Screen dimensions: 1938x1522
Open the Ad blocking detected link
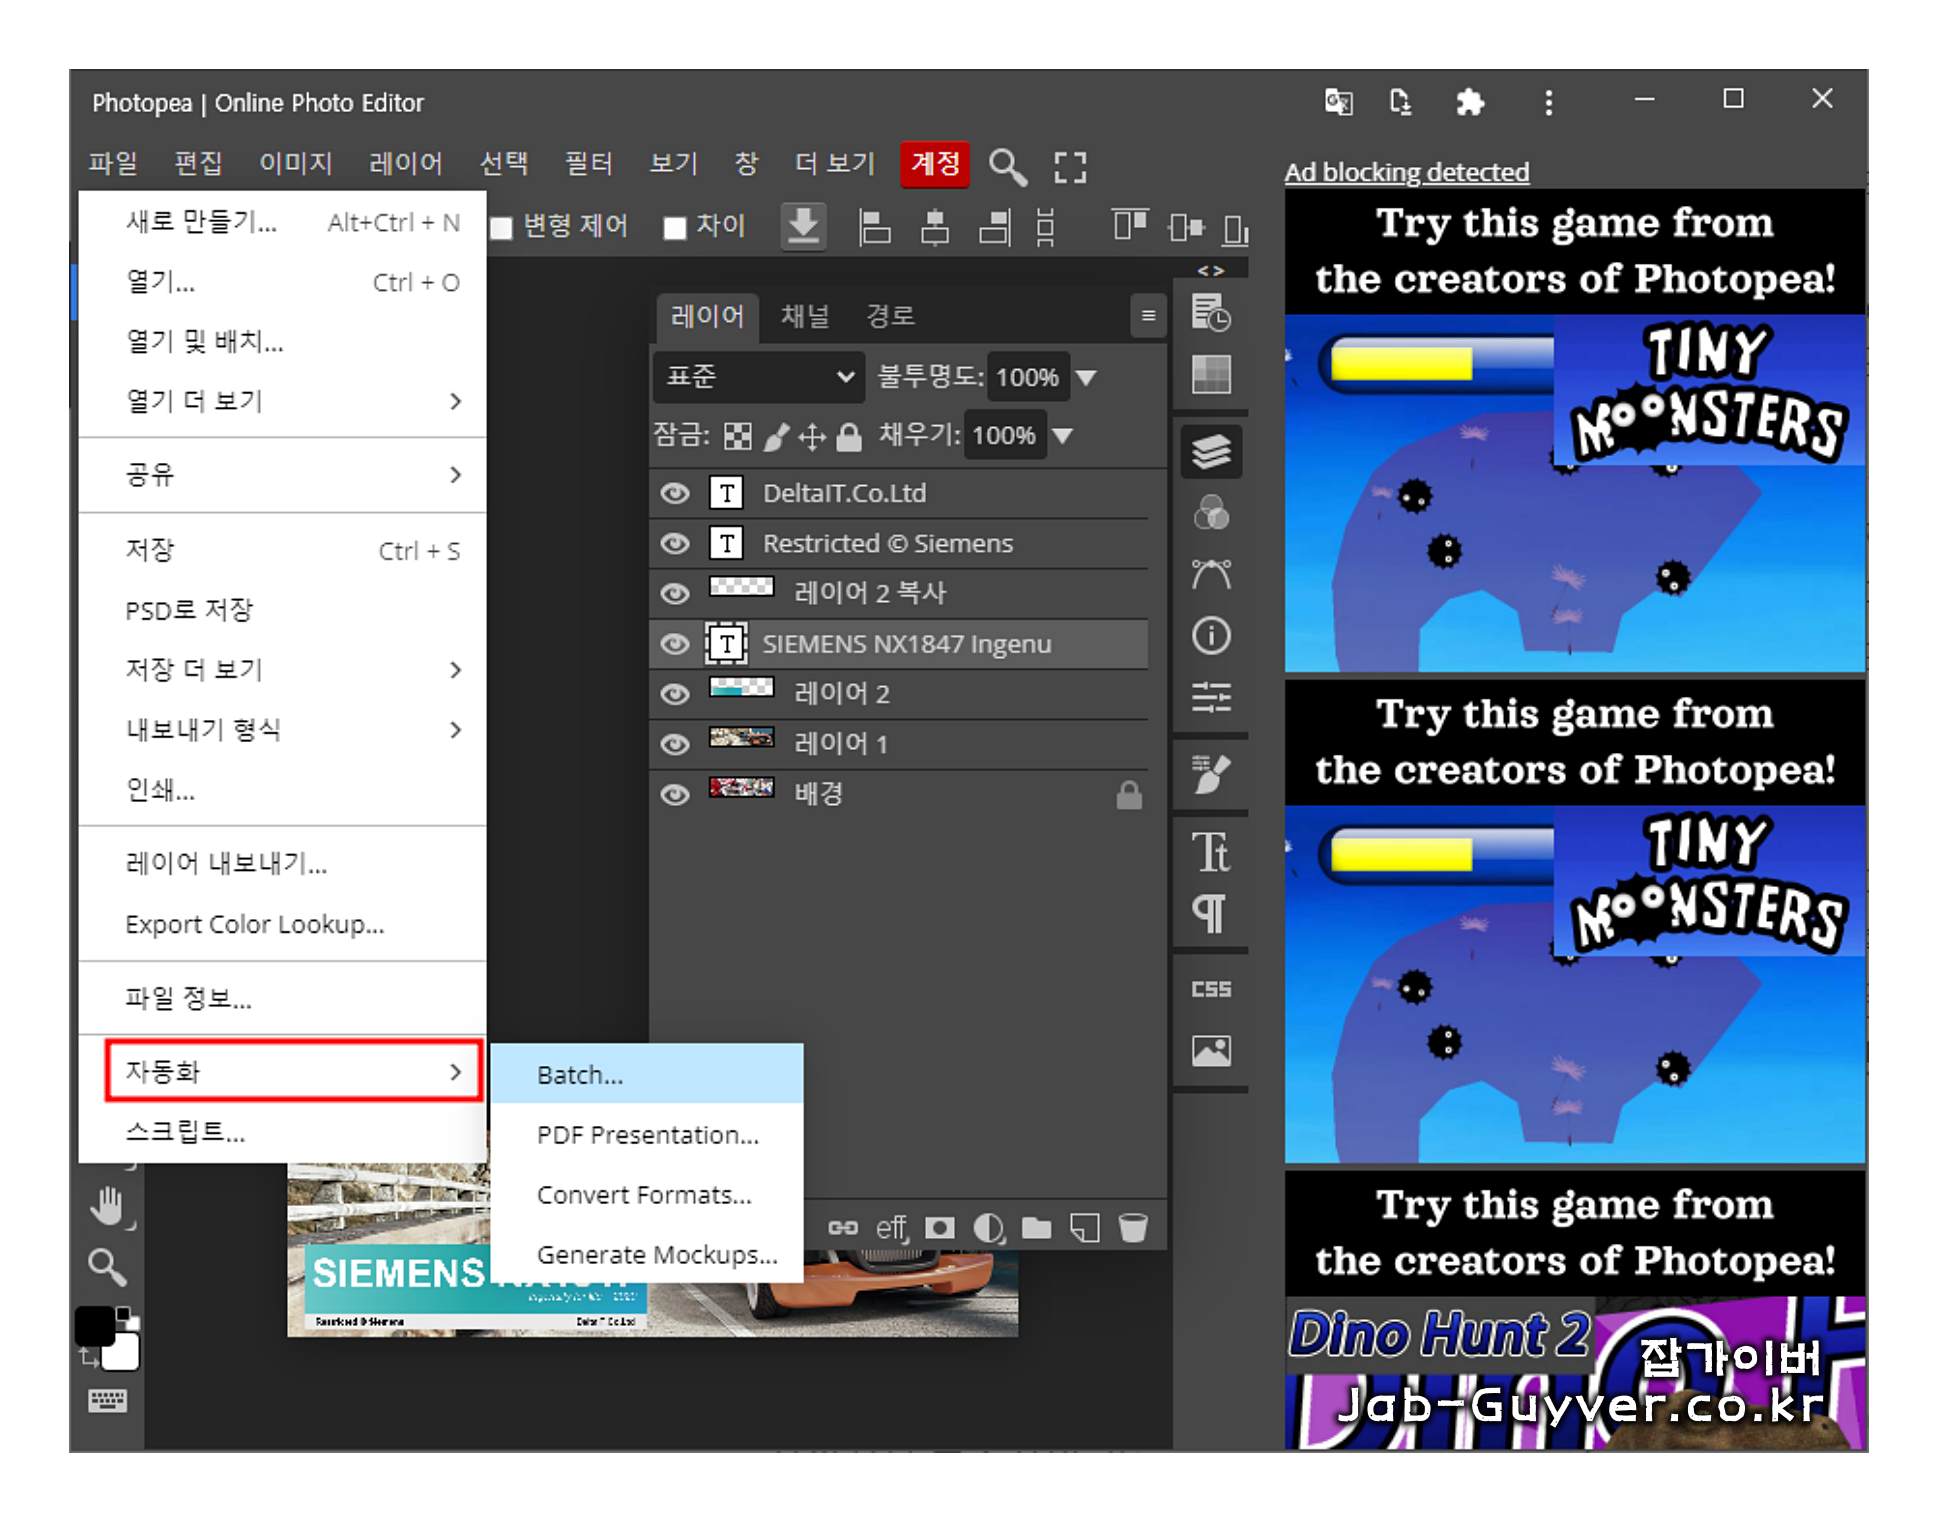[1405, 172]
